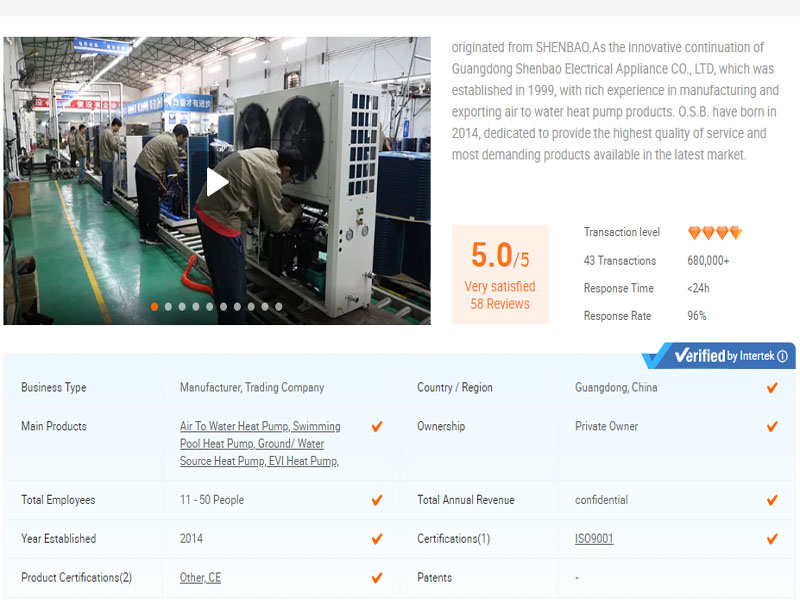Select the first carousel navigation dot
800x600 pixels.
(x=155, y=308)
